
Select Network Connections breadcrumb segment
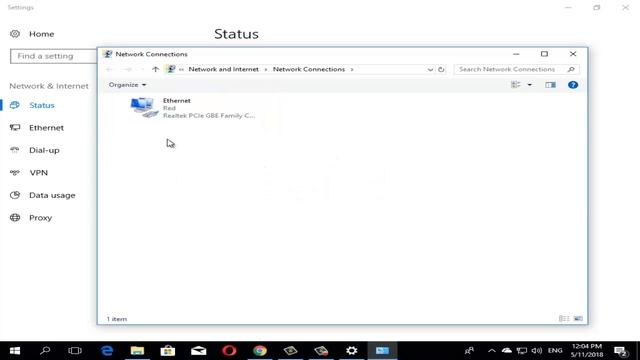[x=309, y=69]
